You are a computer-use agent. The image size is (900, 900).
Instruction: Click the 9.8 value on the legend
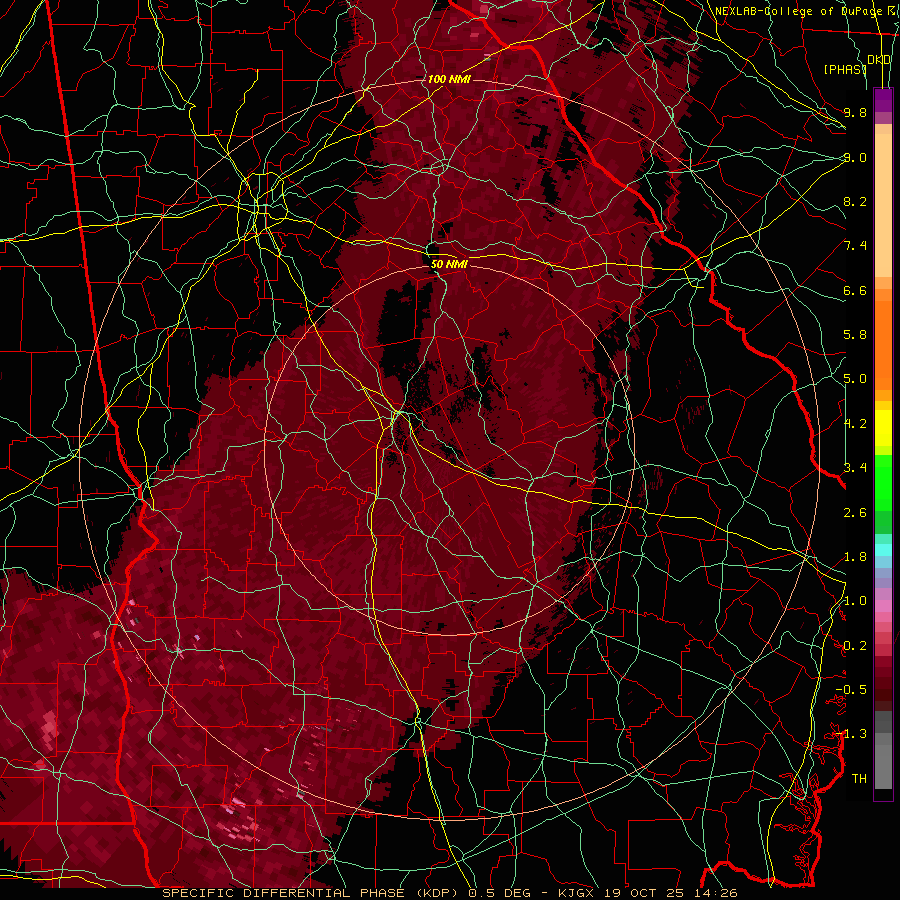click(x=855, y=112)
